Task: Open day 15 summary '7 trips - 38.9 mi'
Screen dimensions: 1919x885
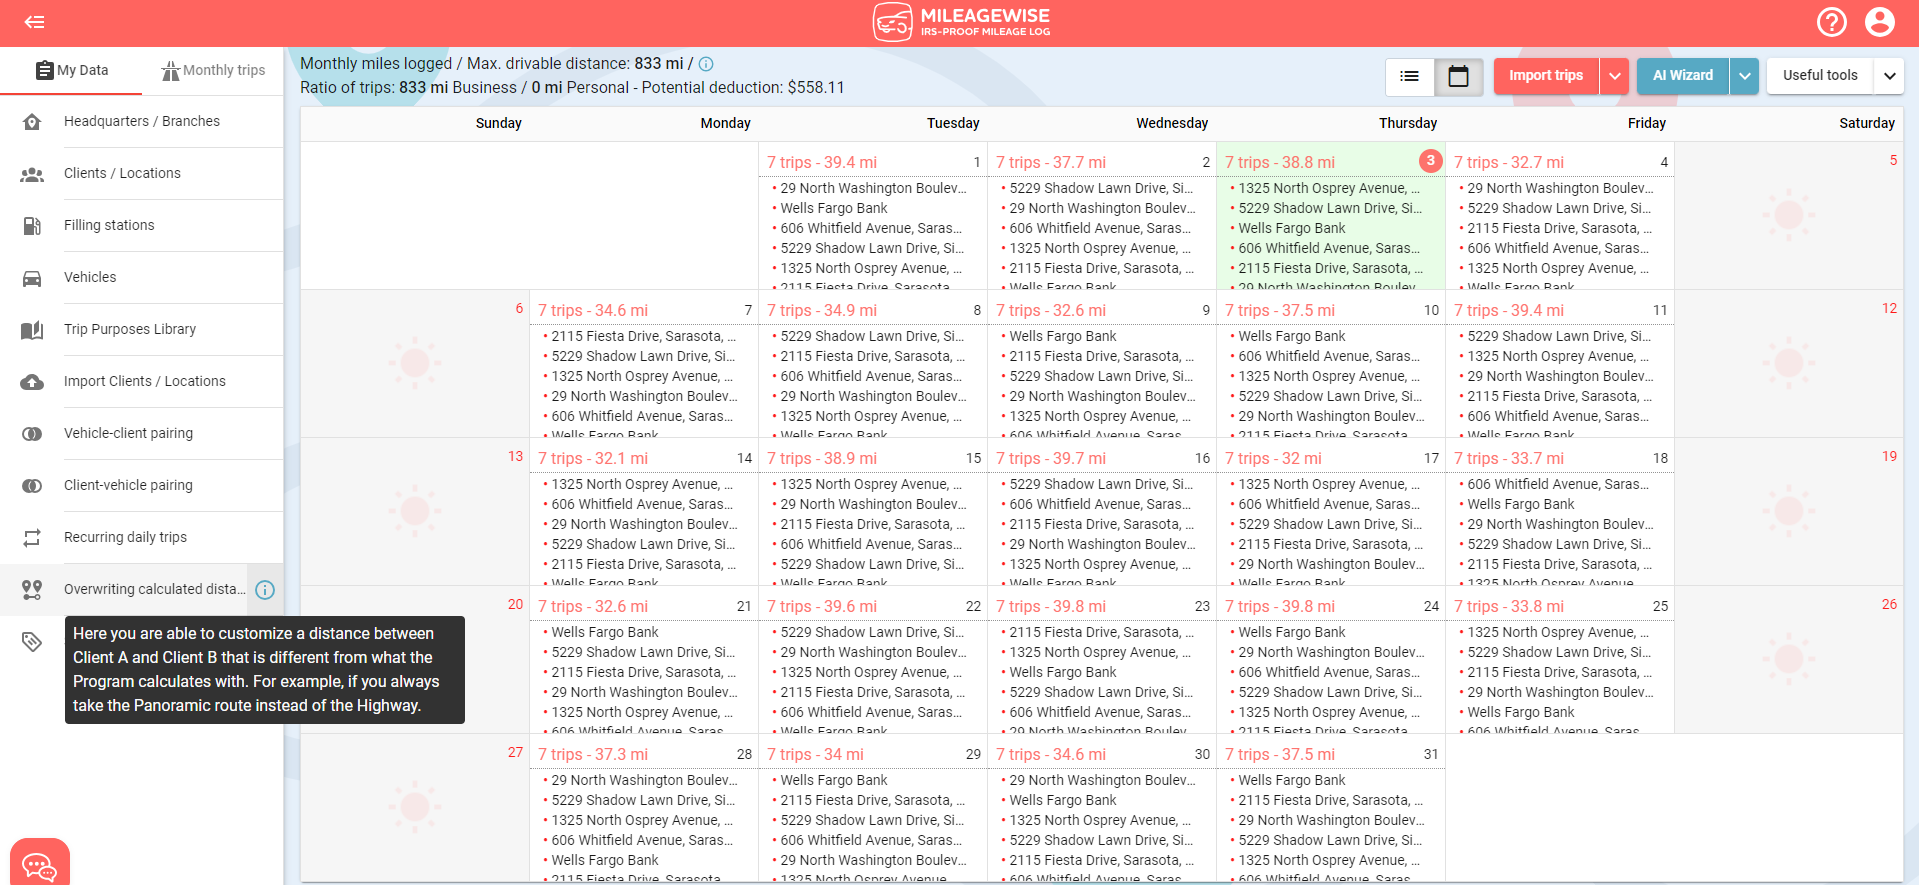Action: tap(822, 459)
